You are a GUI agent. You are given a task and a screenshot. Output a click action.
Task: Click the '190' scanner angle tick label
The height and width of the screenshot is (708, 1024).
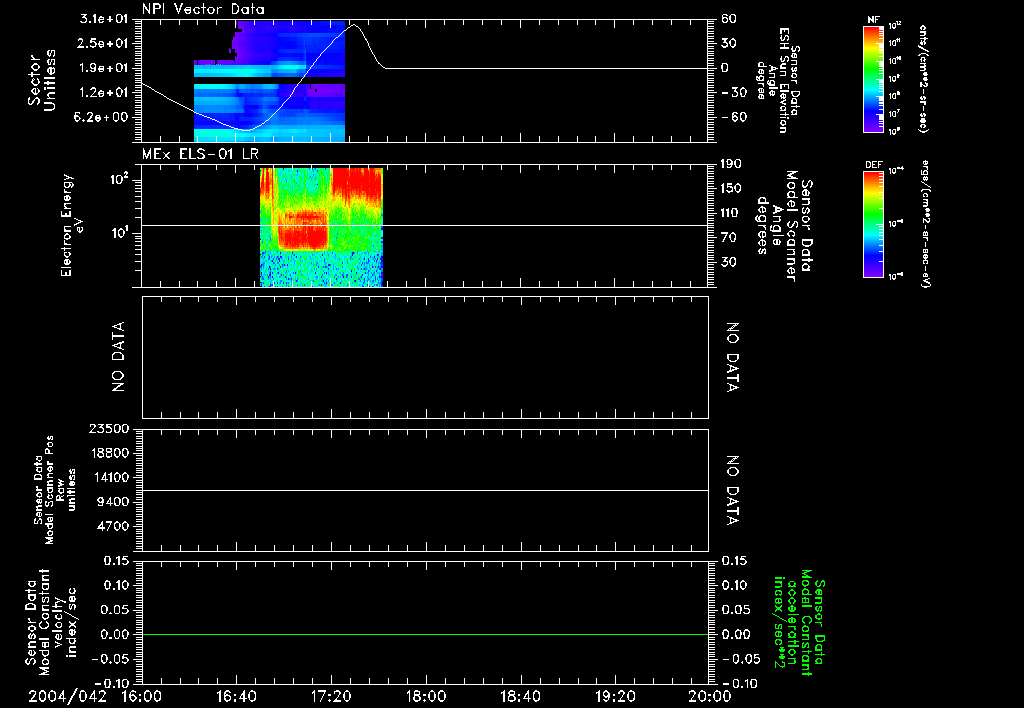coord(732,164)
